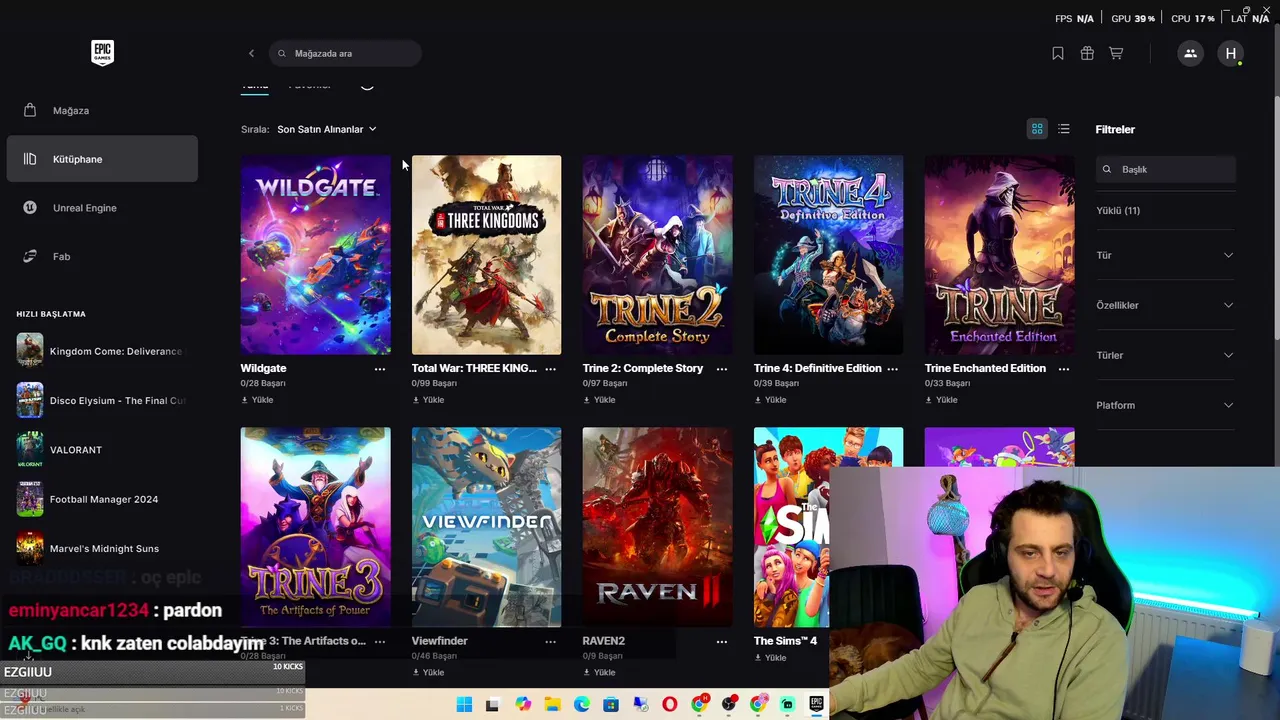The height and width of the screenshot is (720, 1280).
Task: Open Microsoft Store from the taskbar
Action: [611, 705]
